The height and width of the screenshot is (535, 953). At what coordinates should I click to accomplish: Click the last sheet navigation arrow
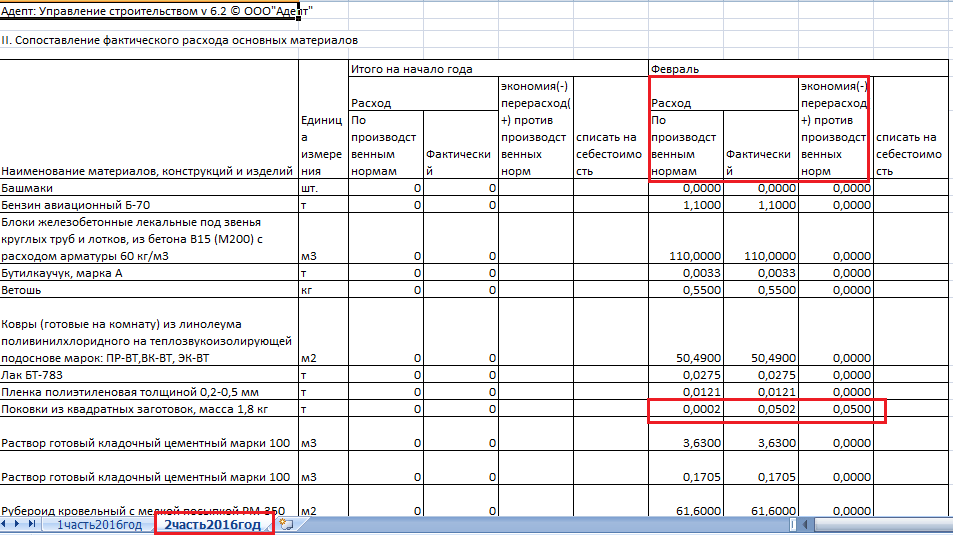click(32, 523)
